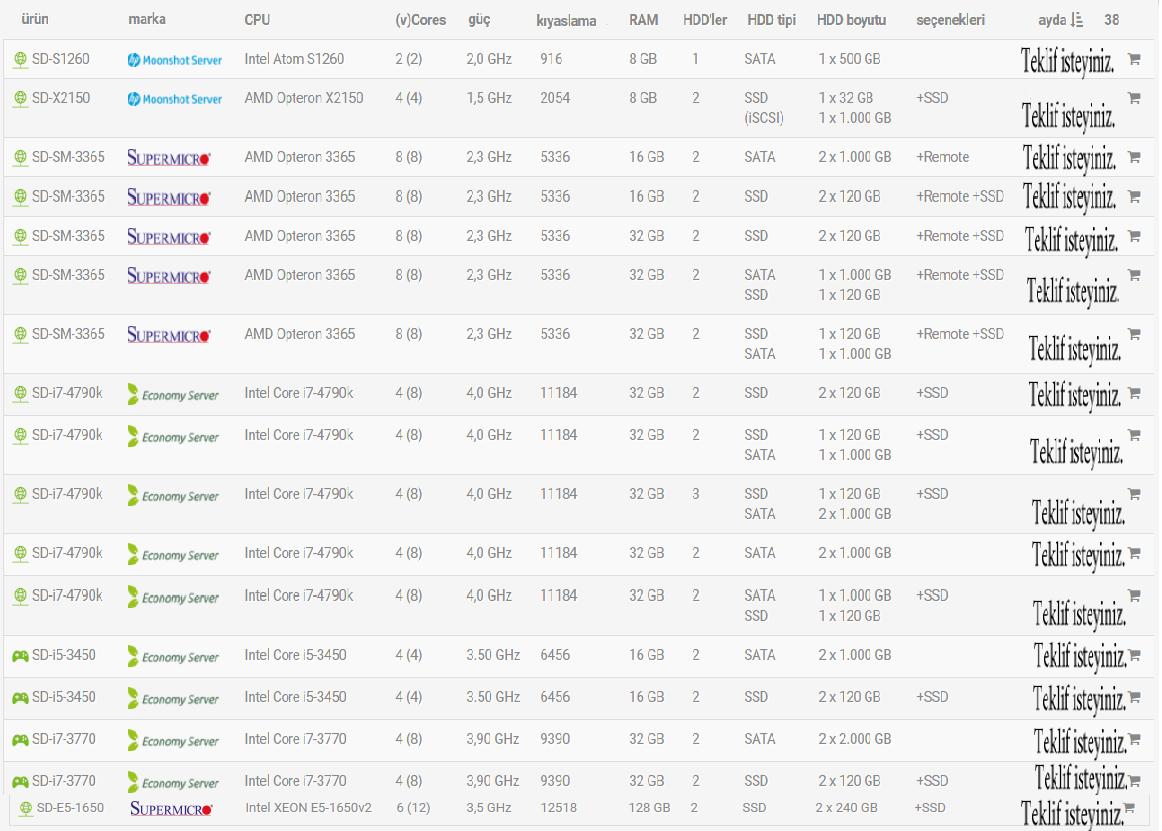Click the 6 (12) cores value
The image size is (1162, 831).
[x=413, y=808]
